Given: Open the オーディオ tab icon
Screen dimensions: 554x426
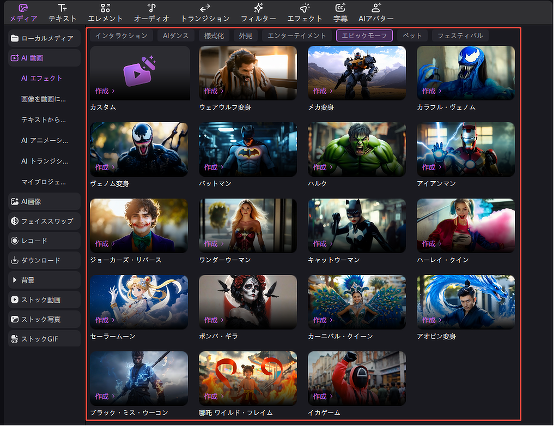Looking at the screenshot, I should click(x=152, y=8).
